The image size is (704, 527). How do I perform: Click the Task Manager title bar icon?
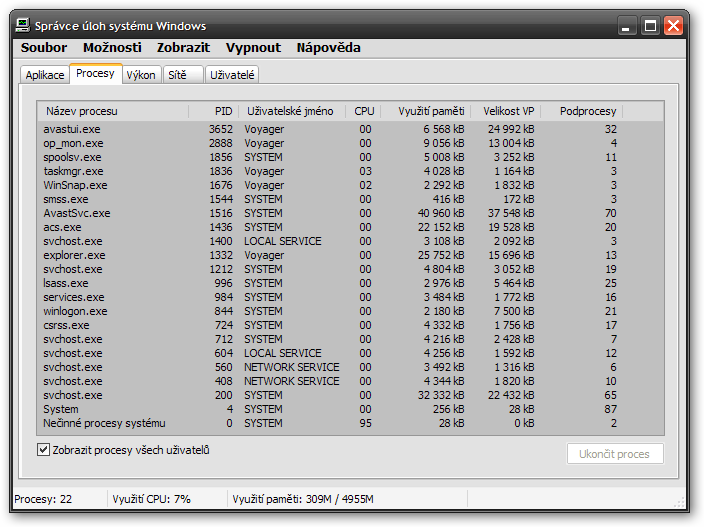click(x=22, y=25)
